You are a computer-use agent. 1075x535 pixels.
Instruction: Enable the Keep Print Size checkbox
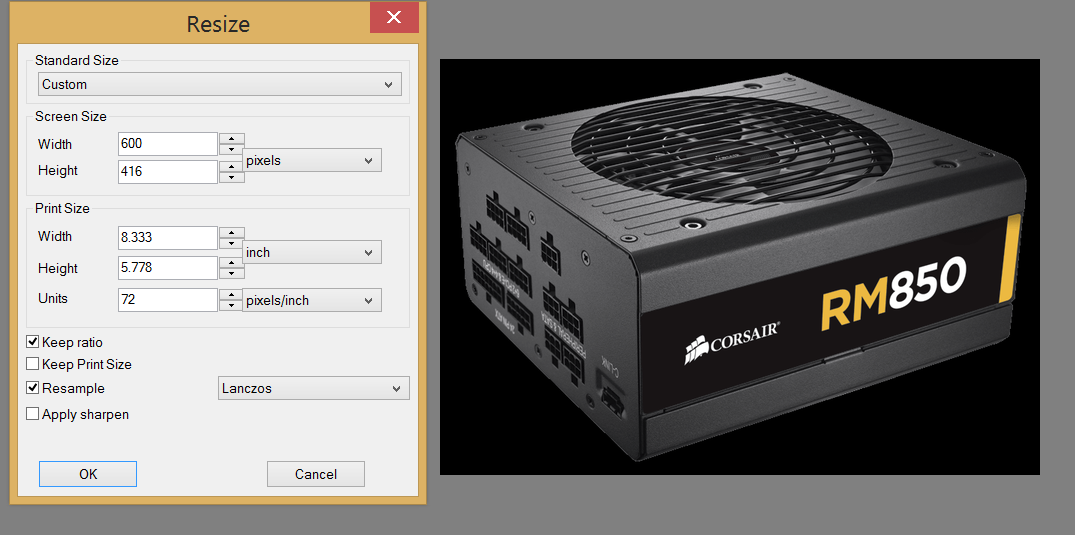point(32,364)
